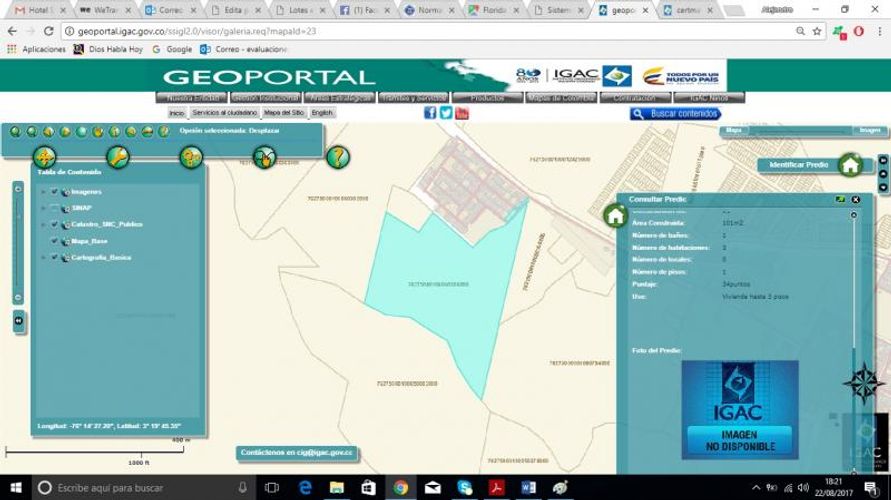Open IGAC YouTube channel icon

click(x=462, y=112)
